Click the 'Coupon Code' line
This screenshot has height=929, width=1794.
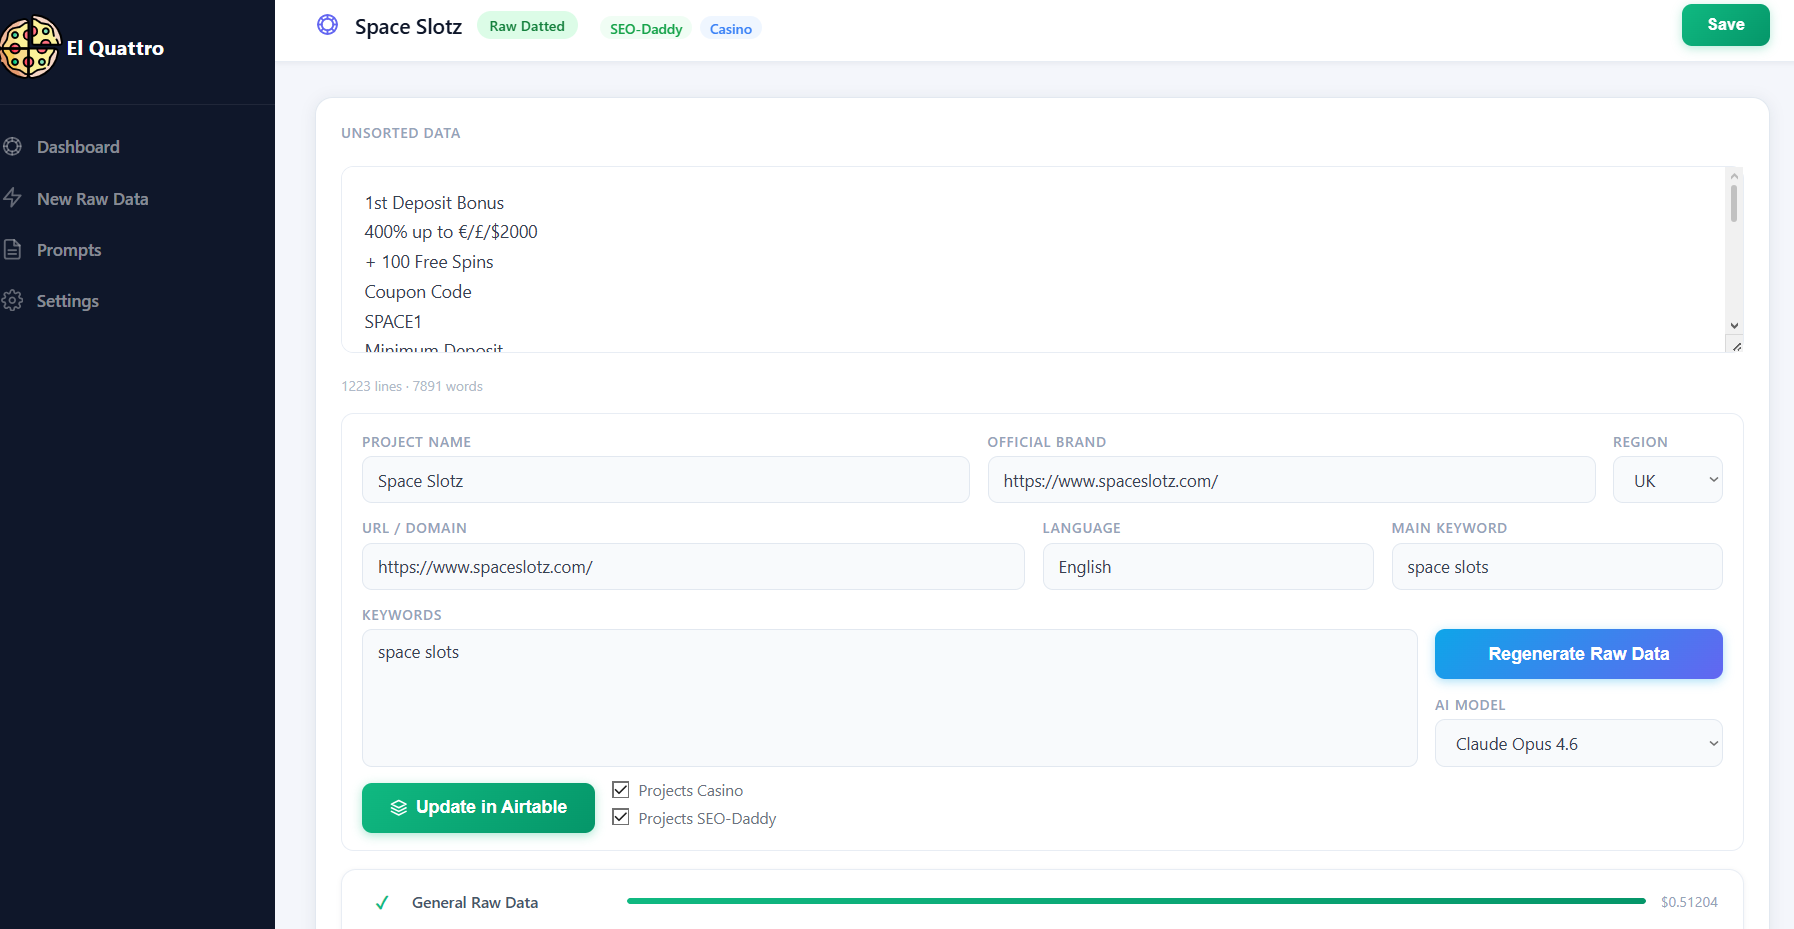pyautogui.click(x=418, y=292)
